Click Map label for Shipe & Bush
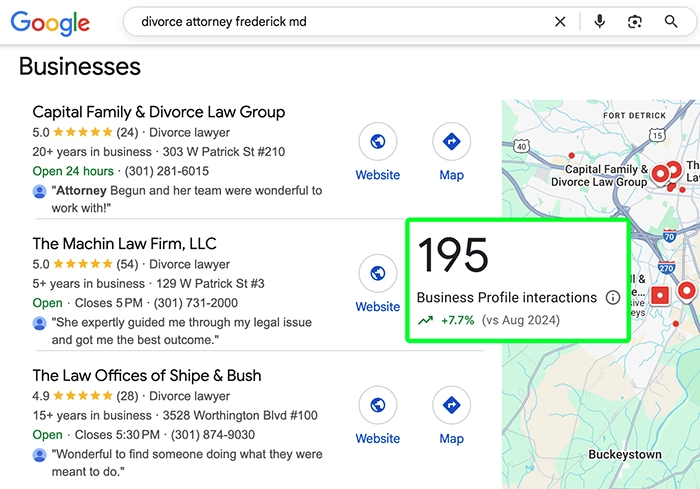Image resolution: width=700 pixels, height=489 pixels. point(451,439)
